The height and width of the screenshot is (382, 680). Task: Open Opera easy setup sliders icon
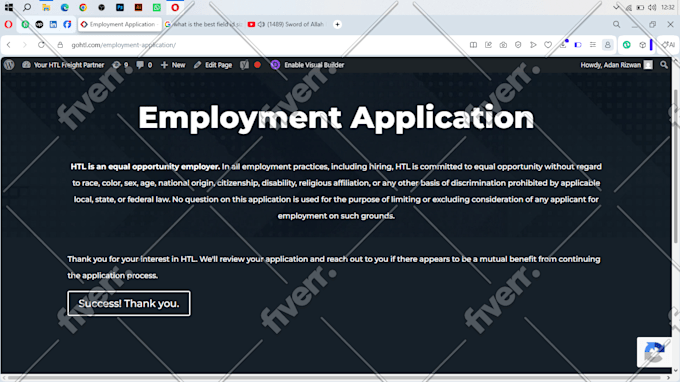click(593, 45)
